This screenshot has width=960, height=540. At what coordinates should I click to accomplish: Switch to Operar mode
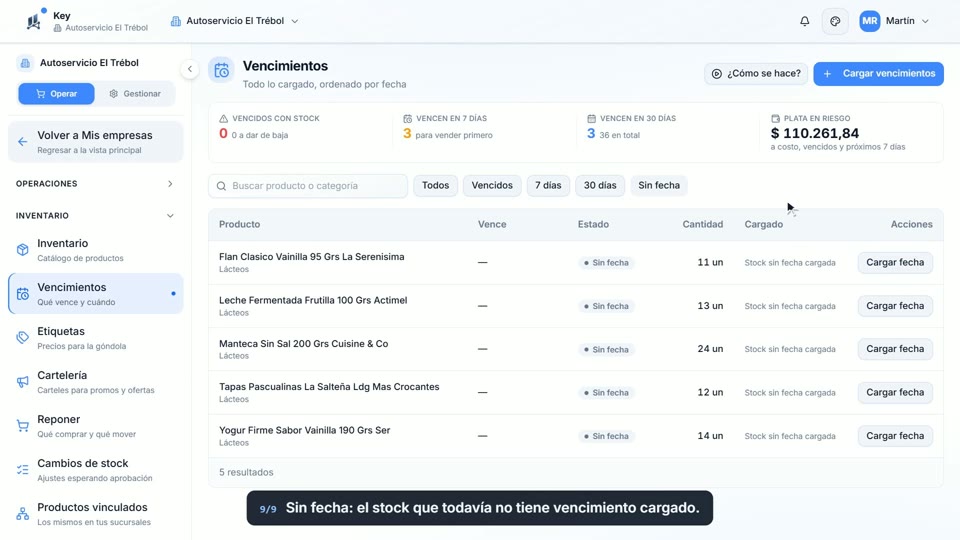pyautogui.click(x=56, y=94)
